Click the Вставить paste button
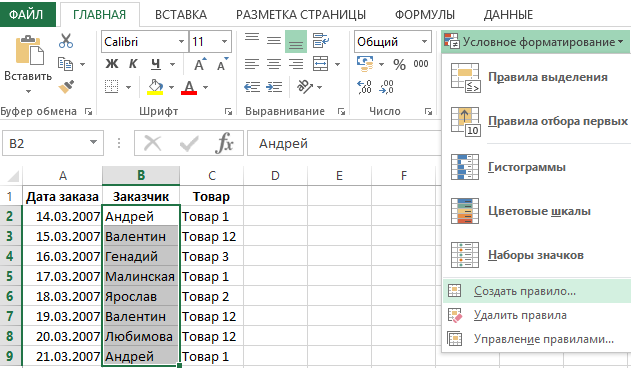The height and width of the screenshot is (368, 631). (x=28, y=64)
